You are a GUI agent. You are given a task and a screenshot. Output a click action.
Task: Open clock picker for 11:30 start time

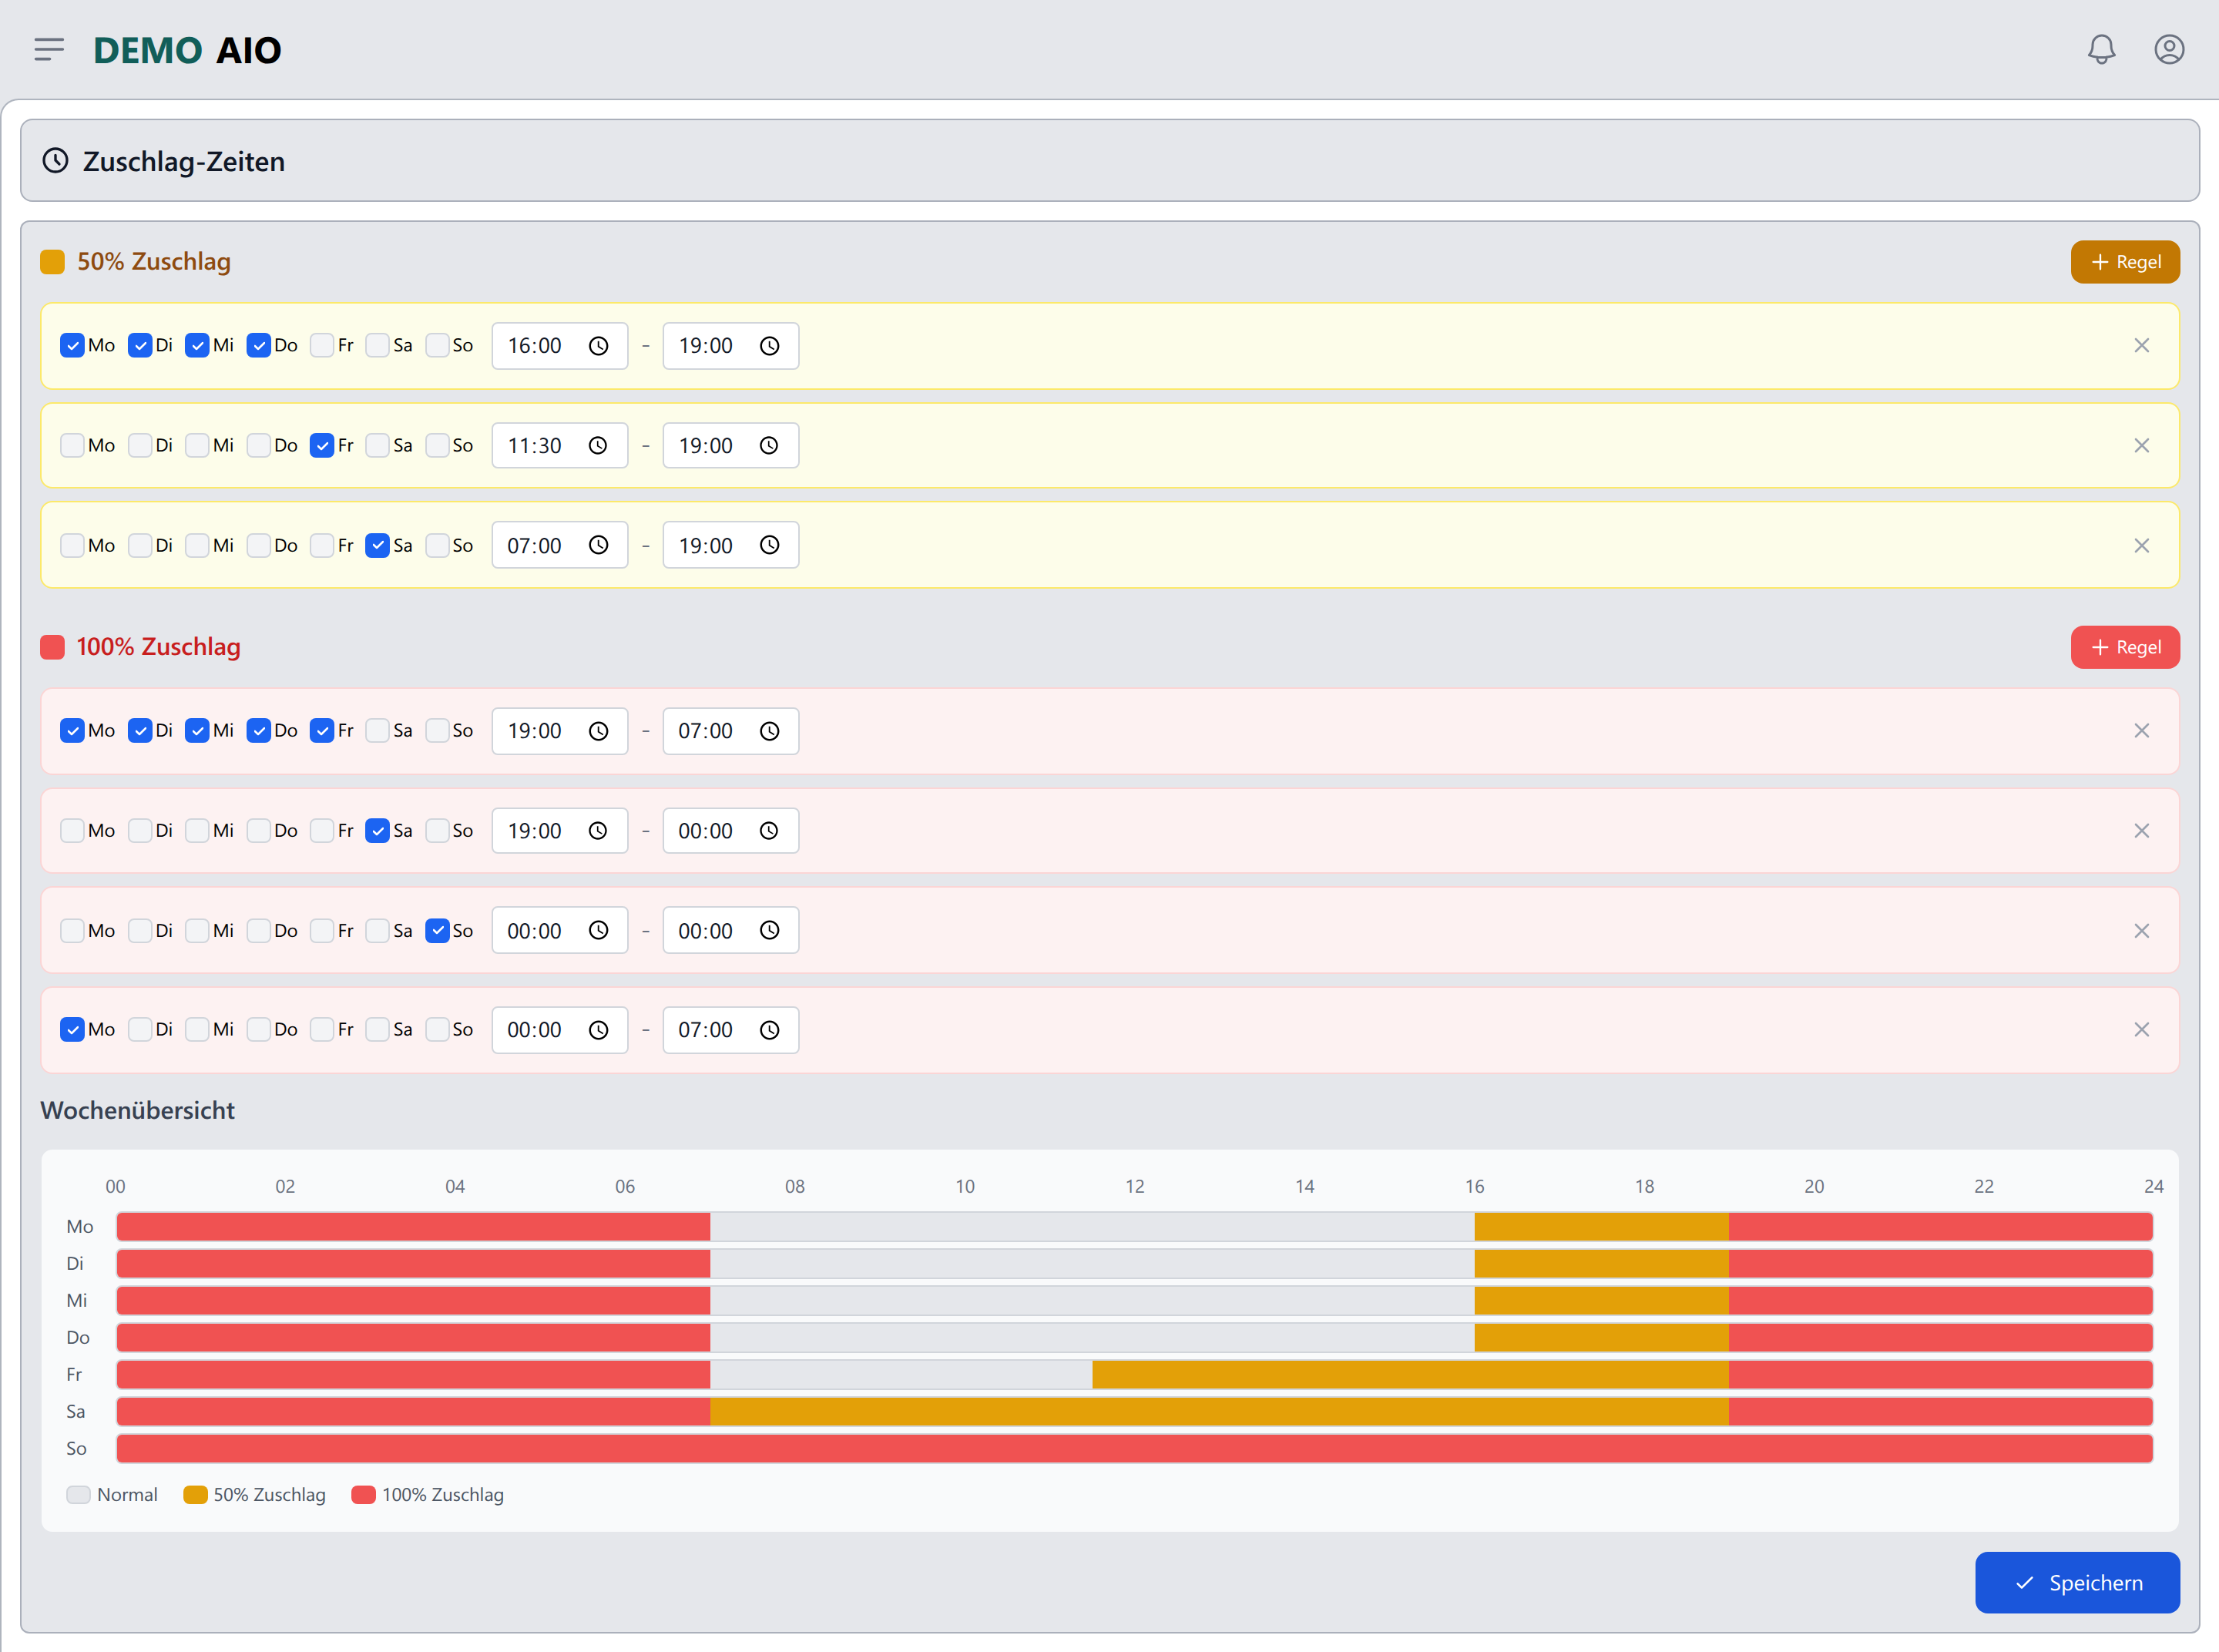598,446
